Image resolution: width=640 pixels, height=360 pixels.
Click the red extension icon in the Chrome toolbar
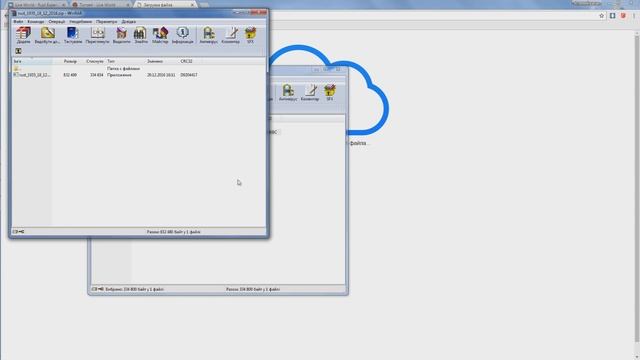tap(623, 16)
